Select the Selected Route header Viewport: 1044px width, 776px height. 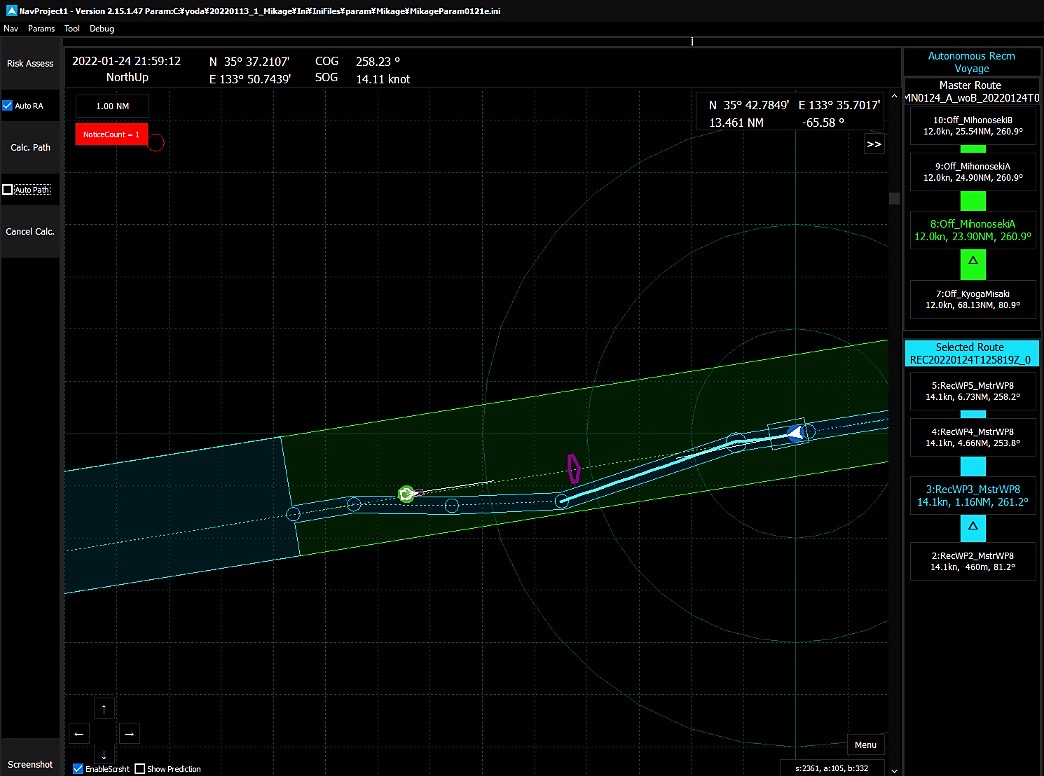coord(971,353)
